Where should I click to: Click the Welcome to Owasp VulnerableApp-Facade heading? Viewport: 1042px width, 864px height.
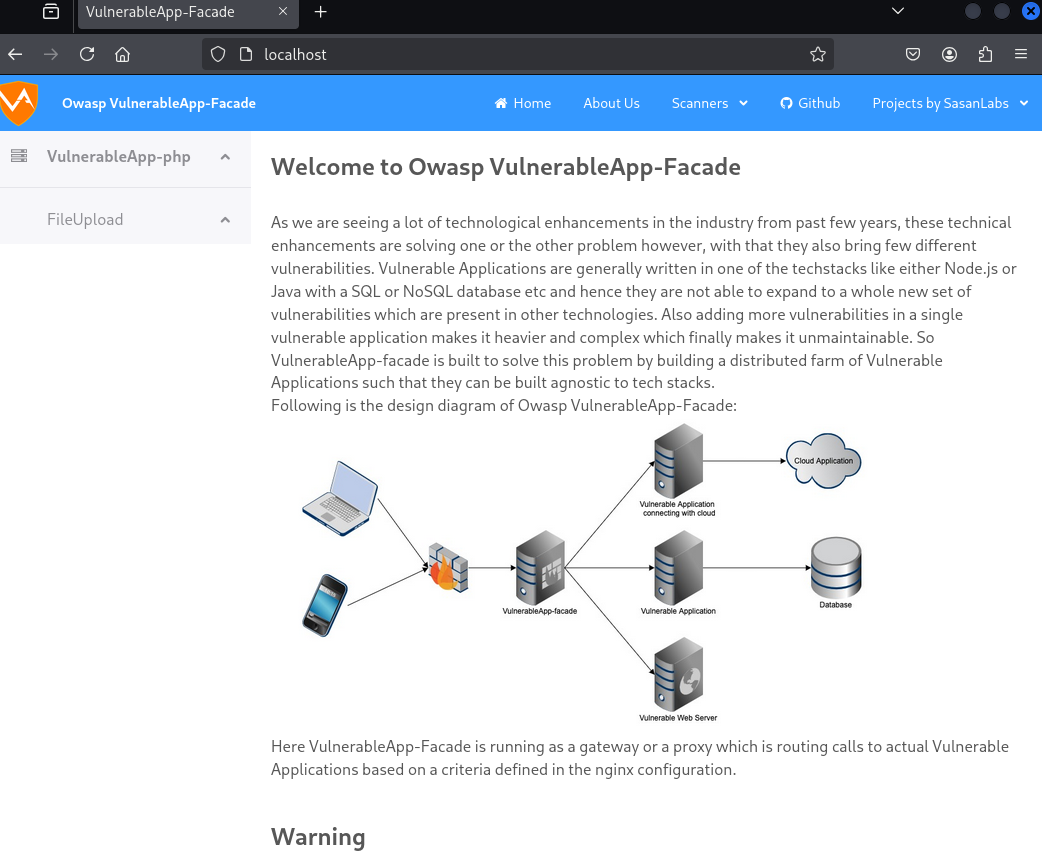click(506, 167)
